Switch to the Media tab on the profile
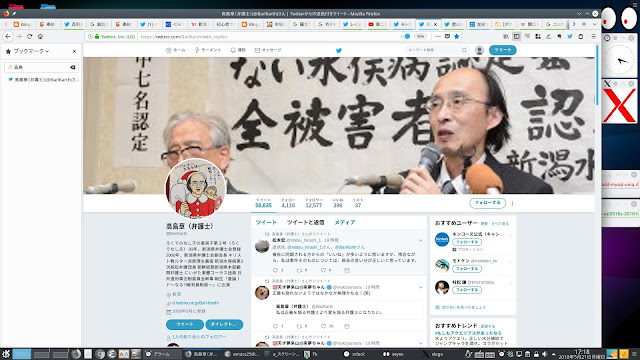Screen dimensions: 640x360 pyautogui.click(x=344, y=222)
